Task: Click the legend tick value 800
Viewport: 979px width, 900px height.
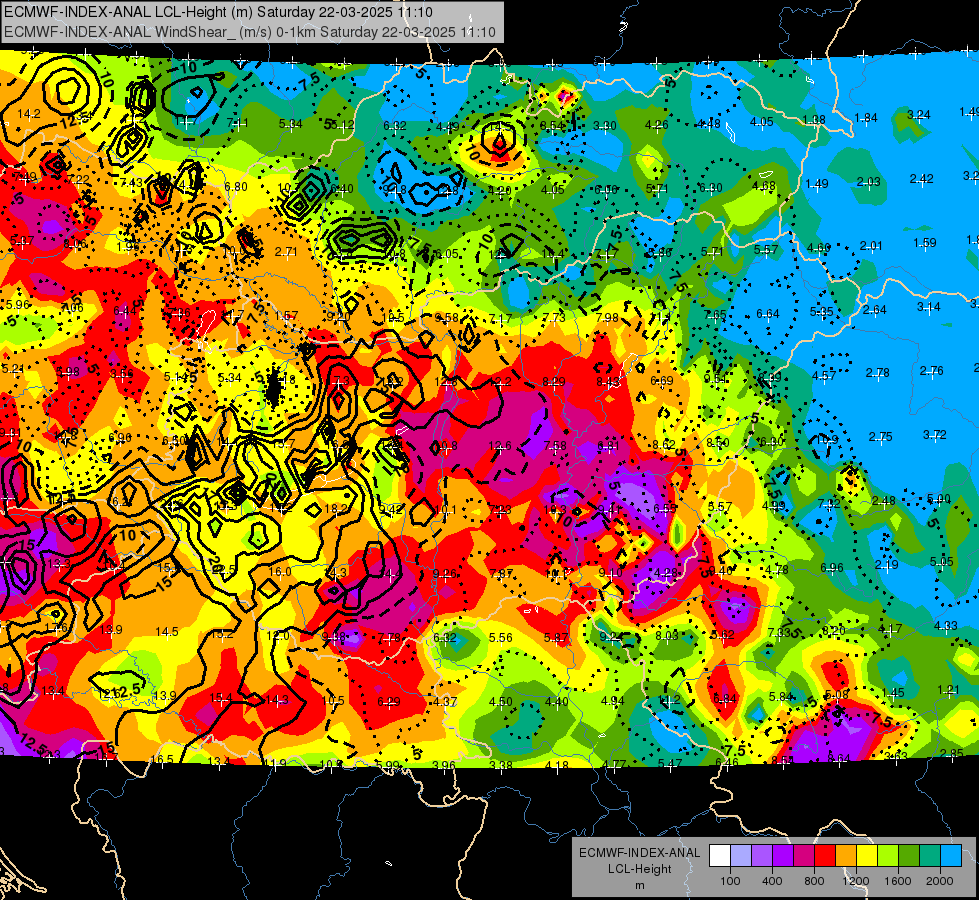Action: (814, 881)
